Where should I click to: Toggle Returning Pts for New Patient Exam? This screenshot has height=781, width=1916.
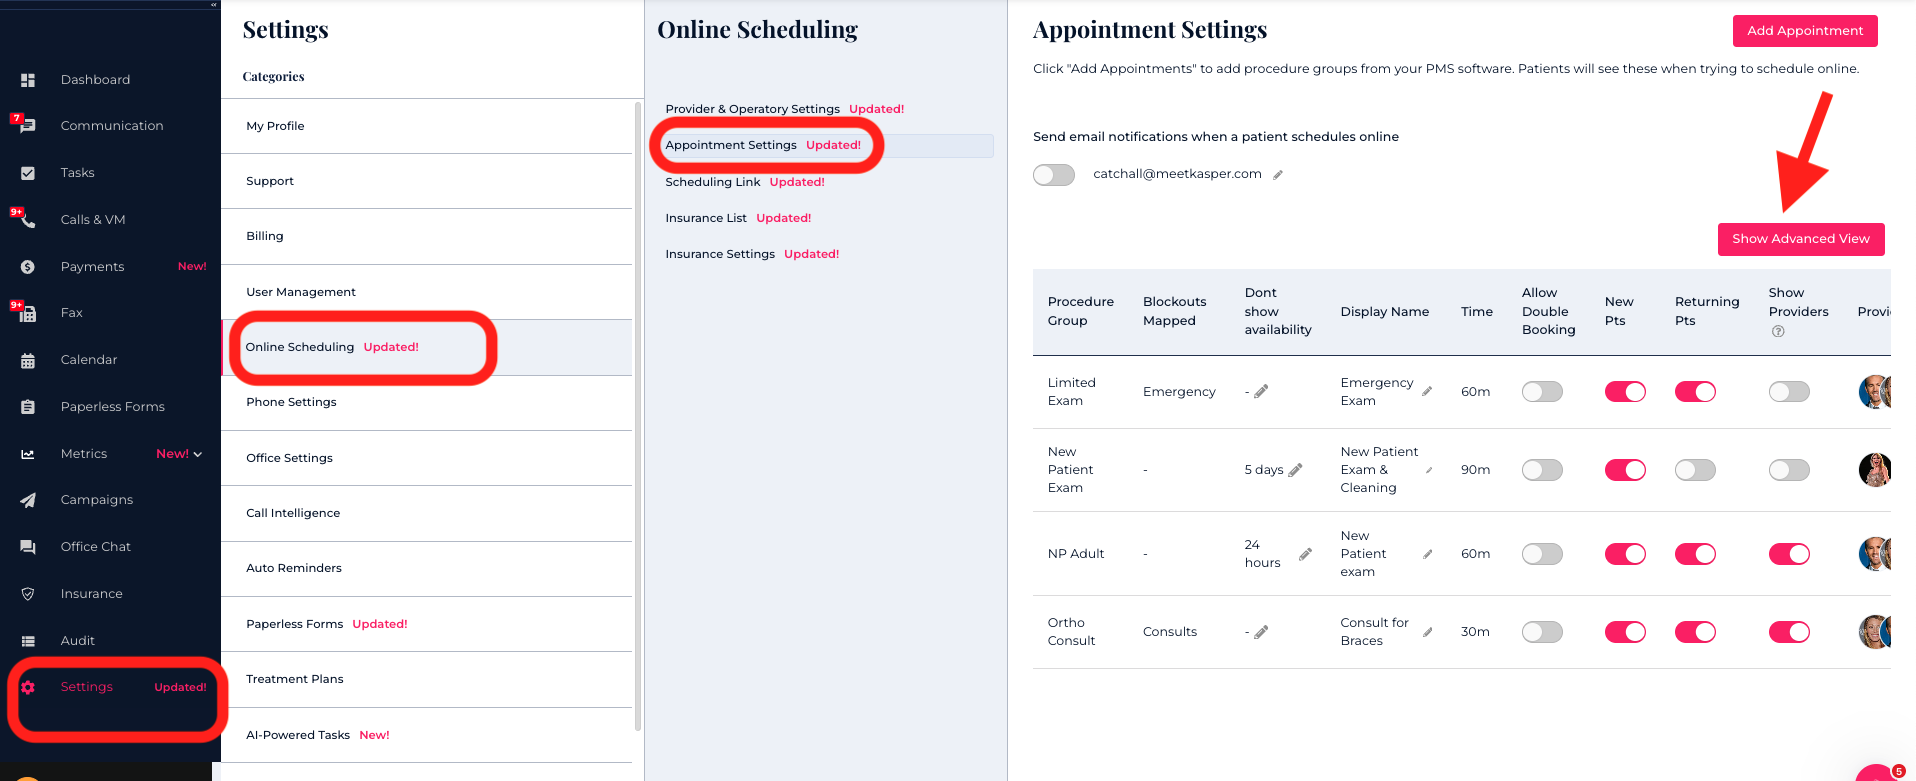(x=1695, y=470)
